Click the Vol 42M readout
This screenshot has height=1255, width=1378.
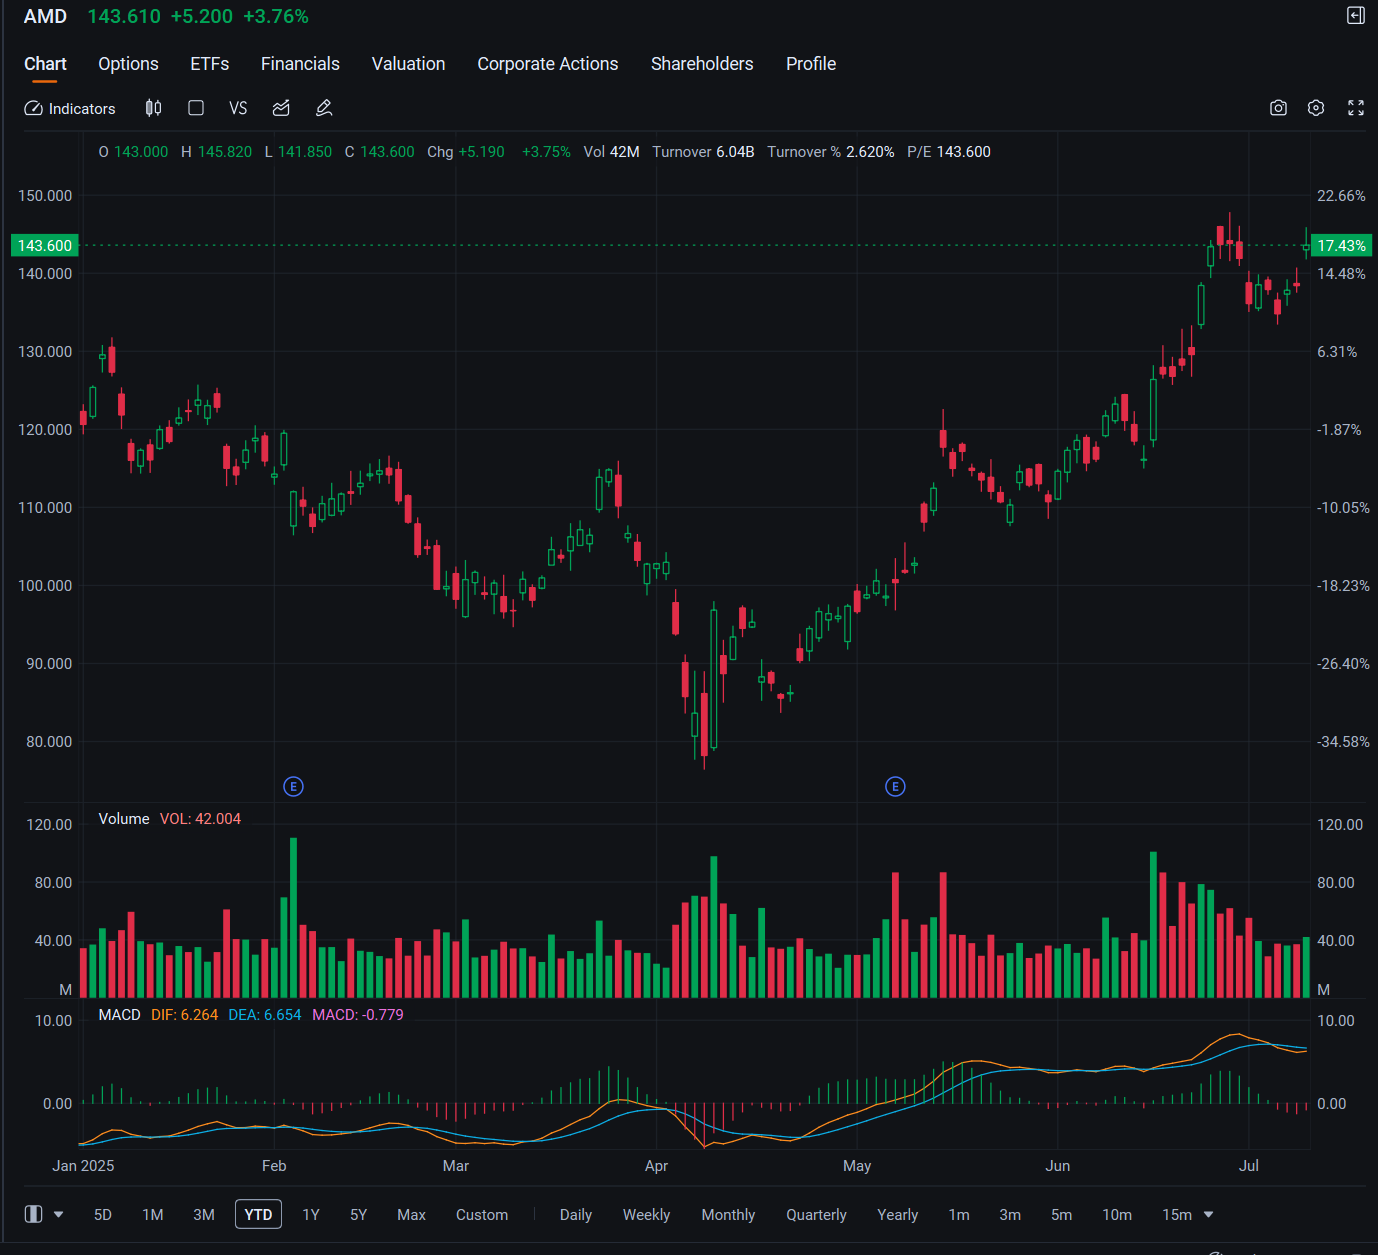[611, 152]
